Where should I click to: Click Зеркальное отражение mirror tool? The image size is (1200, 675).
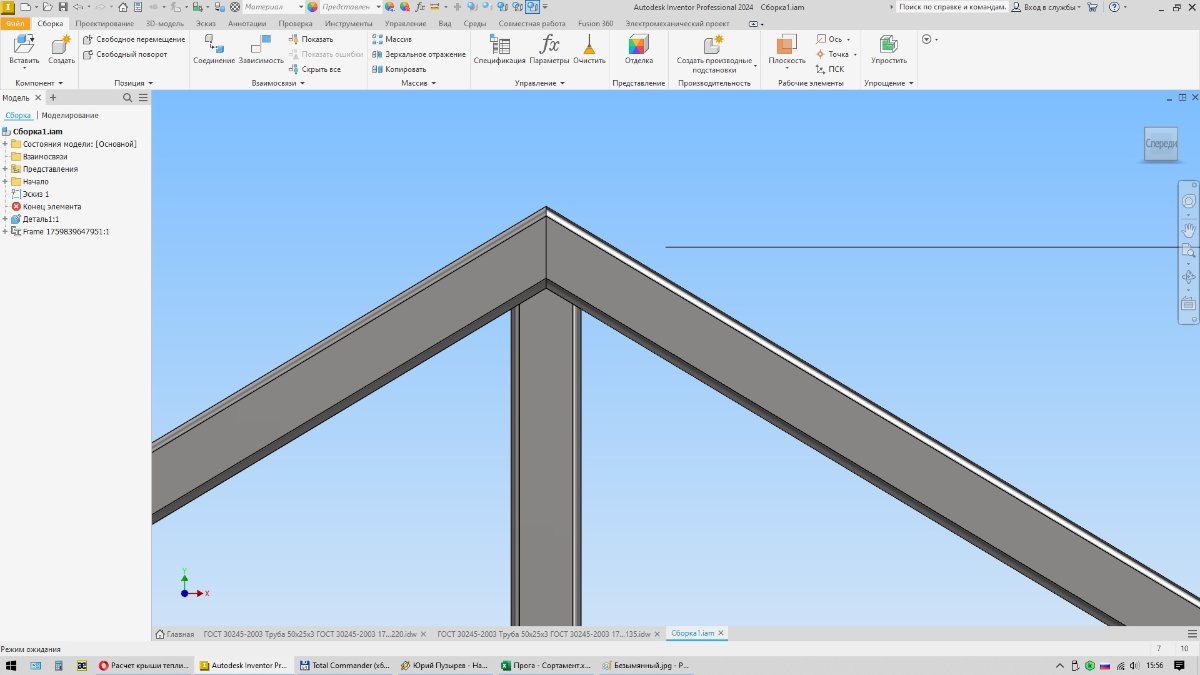[x=419, y=54]
